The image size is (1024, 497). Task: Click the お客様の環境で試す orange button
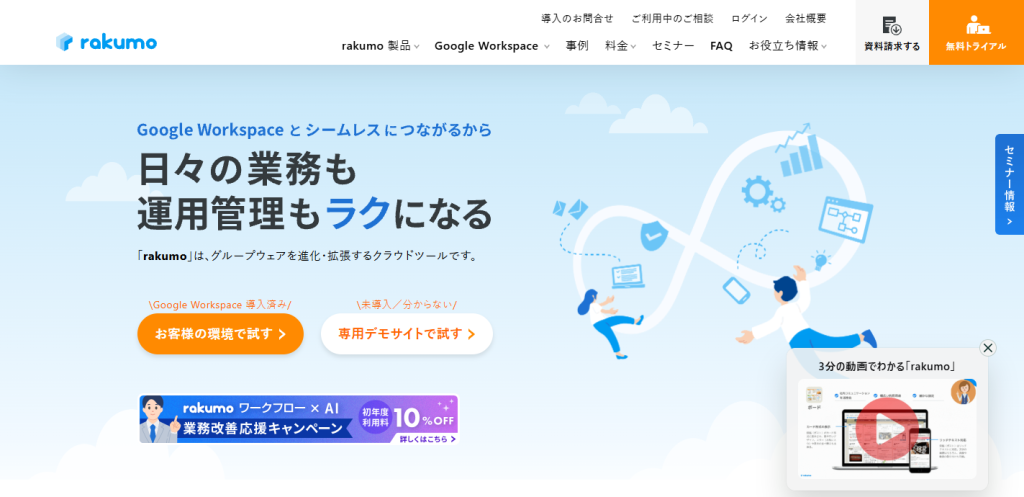pos(220,334)
